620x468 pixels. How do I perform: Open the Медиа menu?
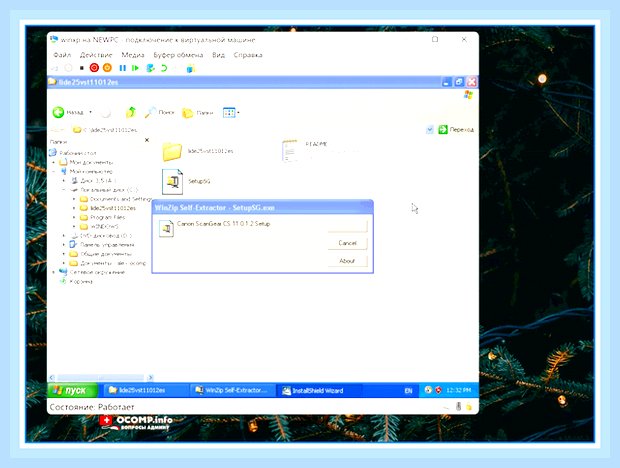(x=133, y=55)
